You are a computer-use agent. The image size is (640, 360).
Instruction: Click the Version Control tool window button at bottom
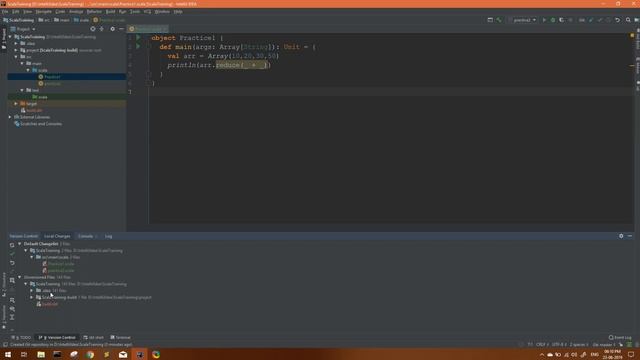point(57,338)
